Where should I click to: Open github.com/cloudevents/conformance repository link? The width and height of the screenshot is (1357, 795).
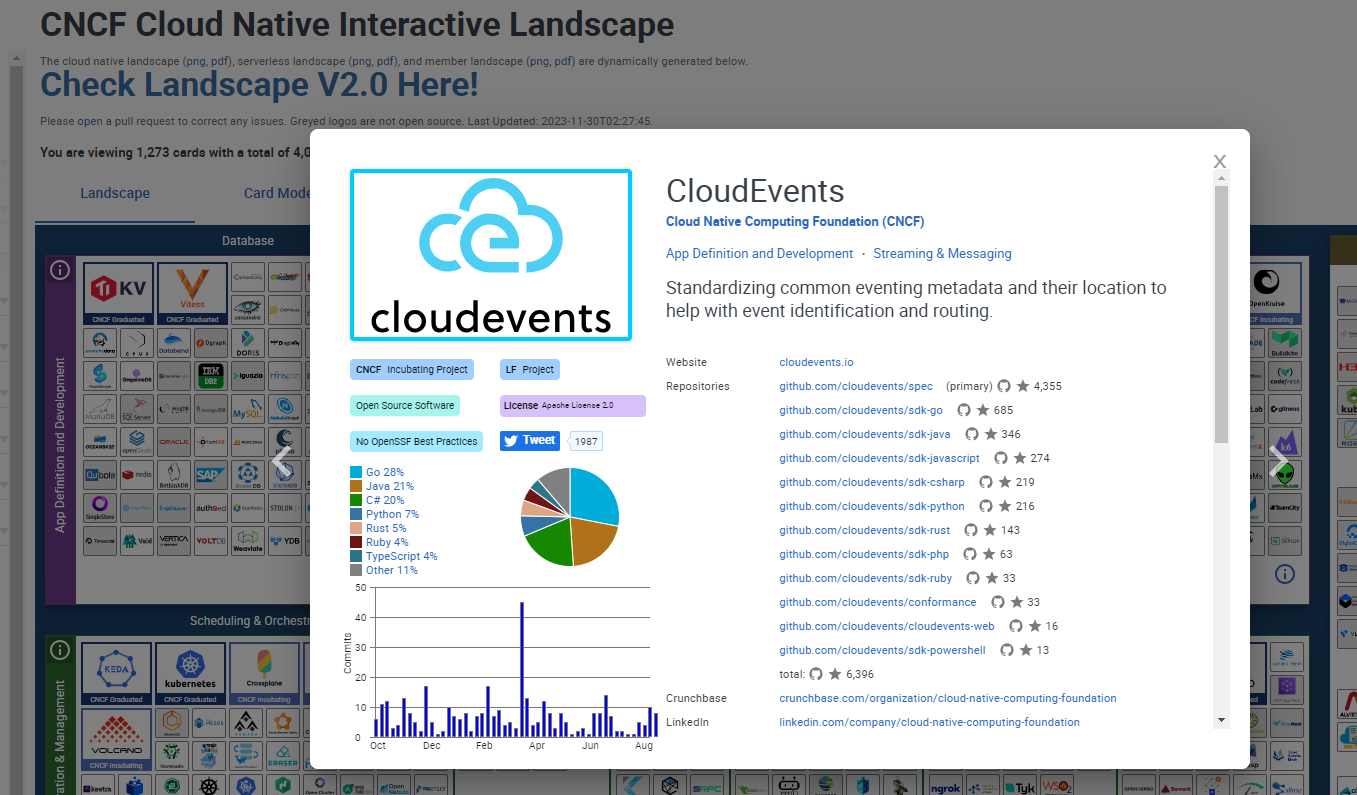pyautogui.click(x=878, y=602)
